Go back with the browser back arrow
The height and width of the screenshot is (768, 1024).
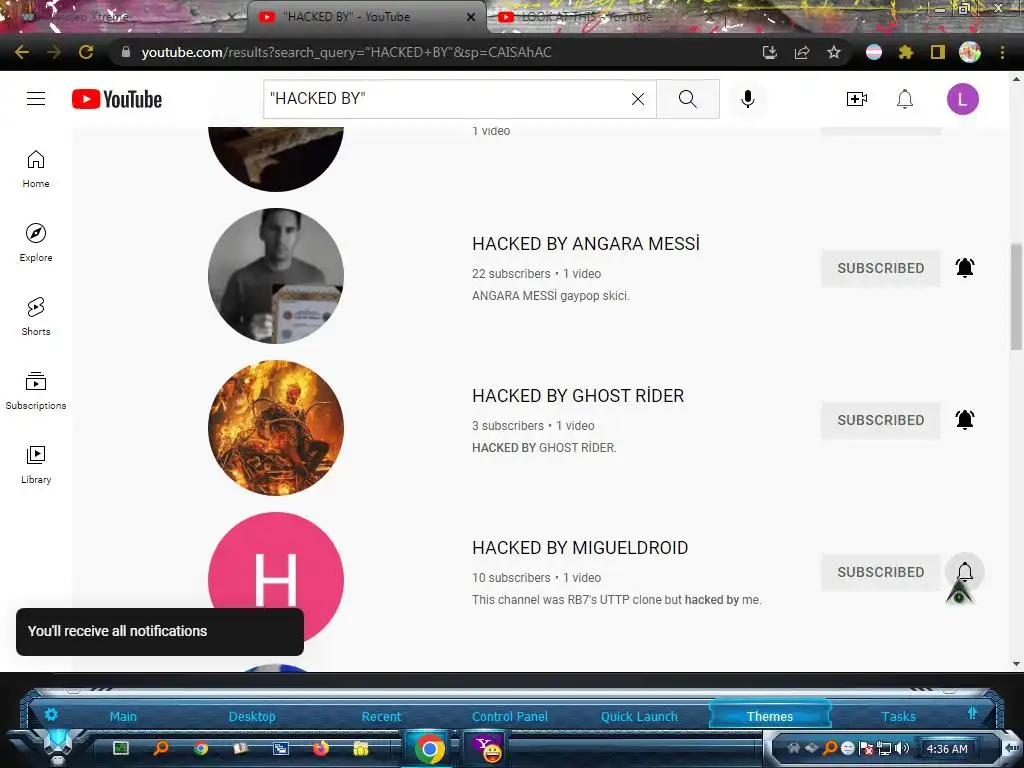[x=22, y=52]
